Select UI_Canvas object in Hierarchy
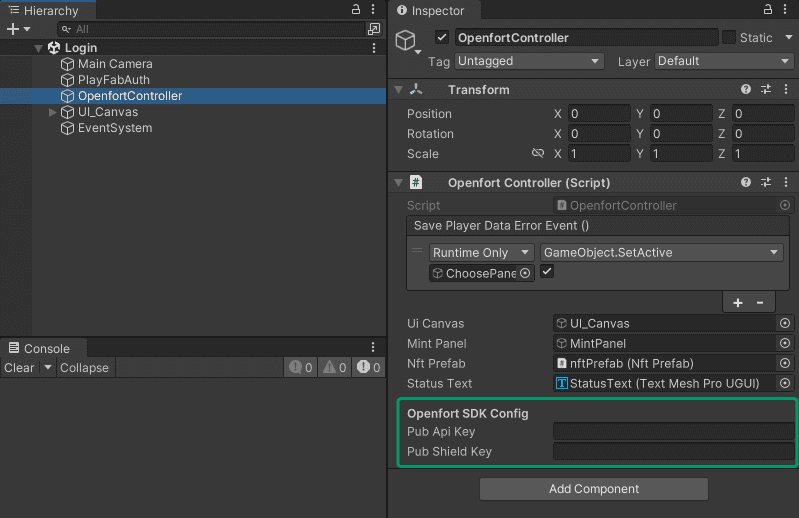This screenshot has width=799, height=518. pyautogui.click(x=108, y=112)
